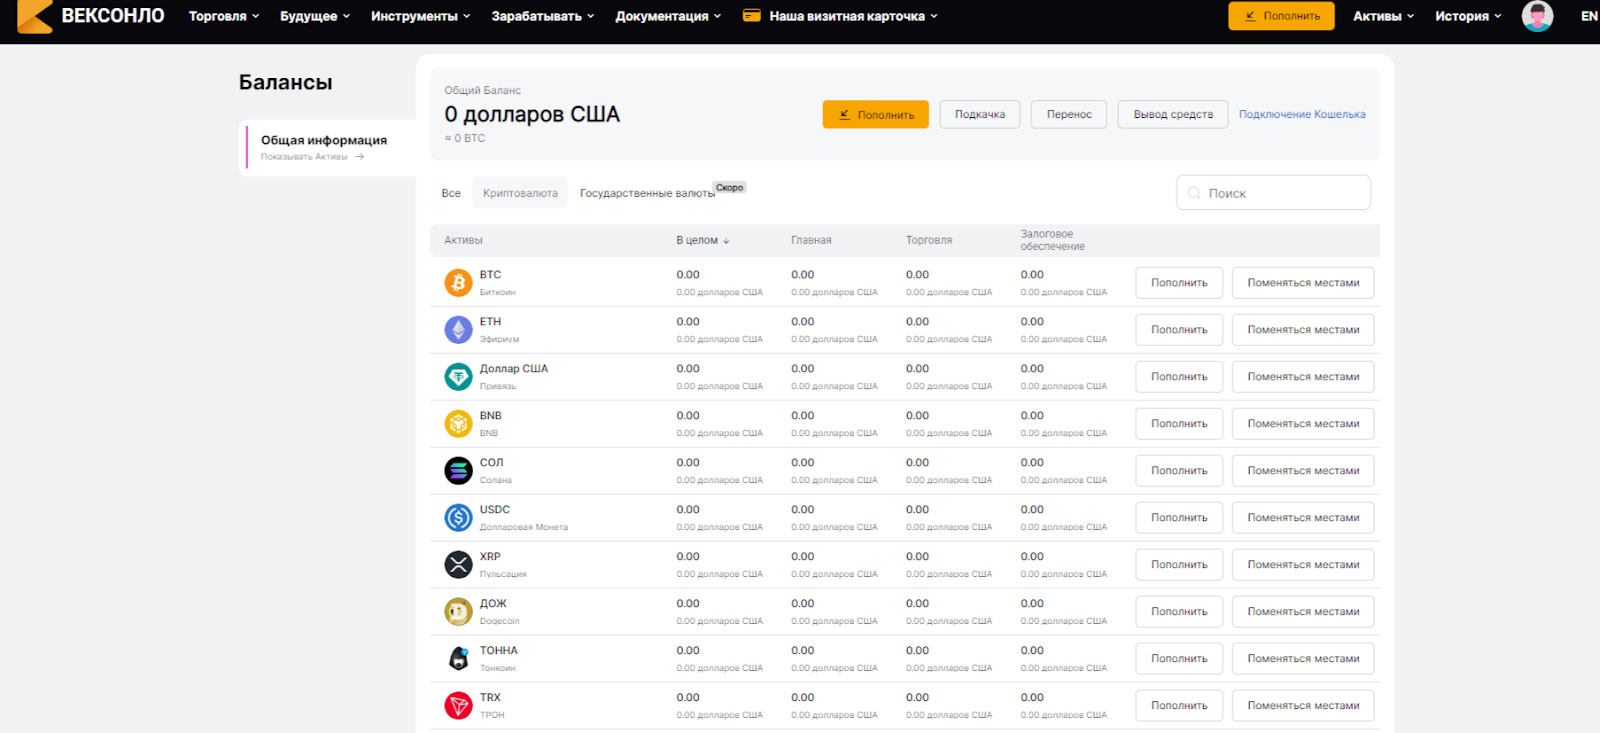Viewport: 1600px width, 733px height.
Task: Click the Вывод средств button
Action: click(x=1173, y=114)
